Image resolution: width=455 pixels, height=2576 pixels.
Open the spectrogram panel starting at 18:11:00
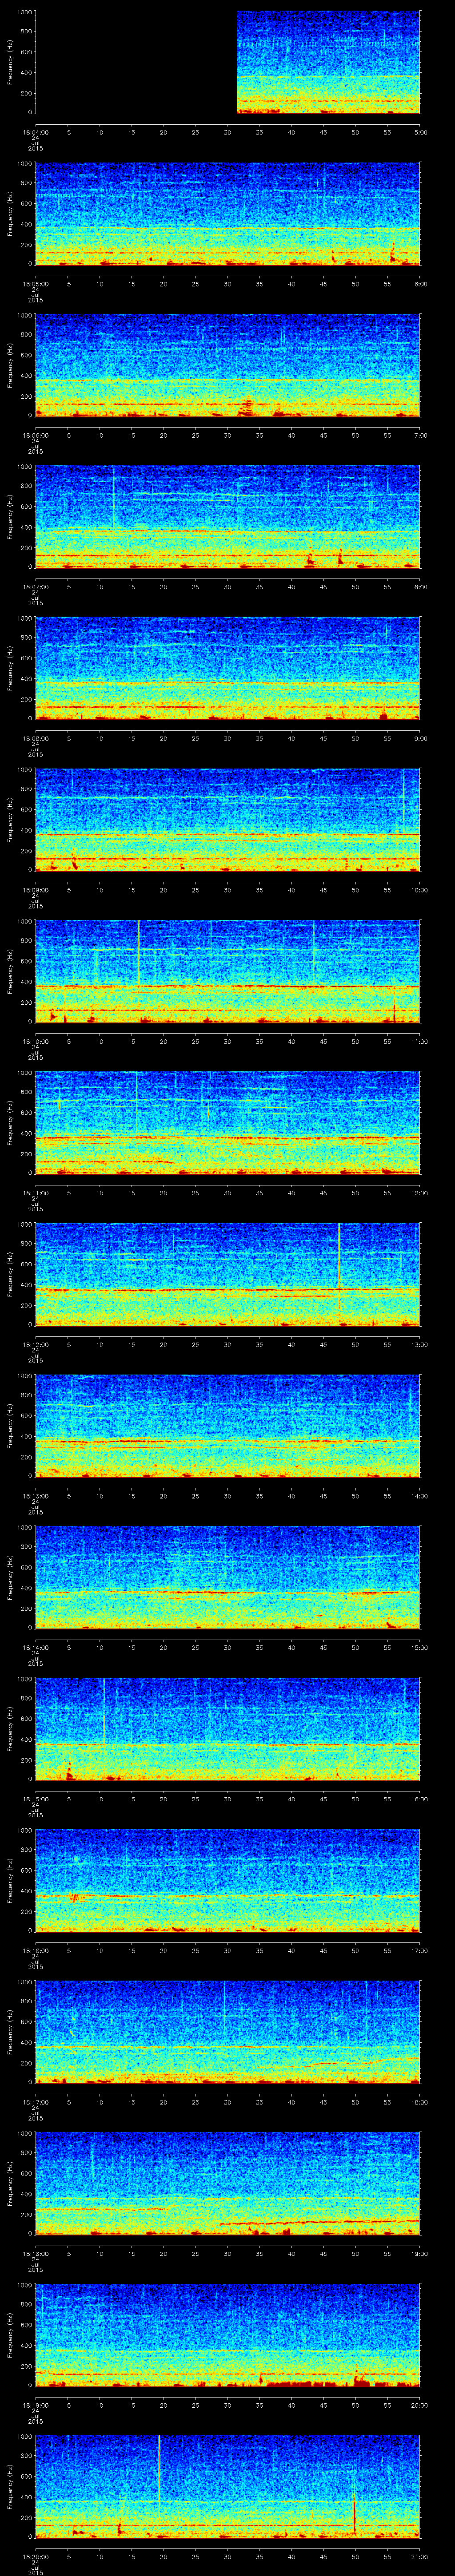pyautogui.click(x=228, y=1123)
